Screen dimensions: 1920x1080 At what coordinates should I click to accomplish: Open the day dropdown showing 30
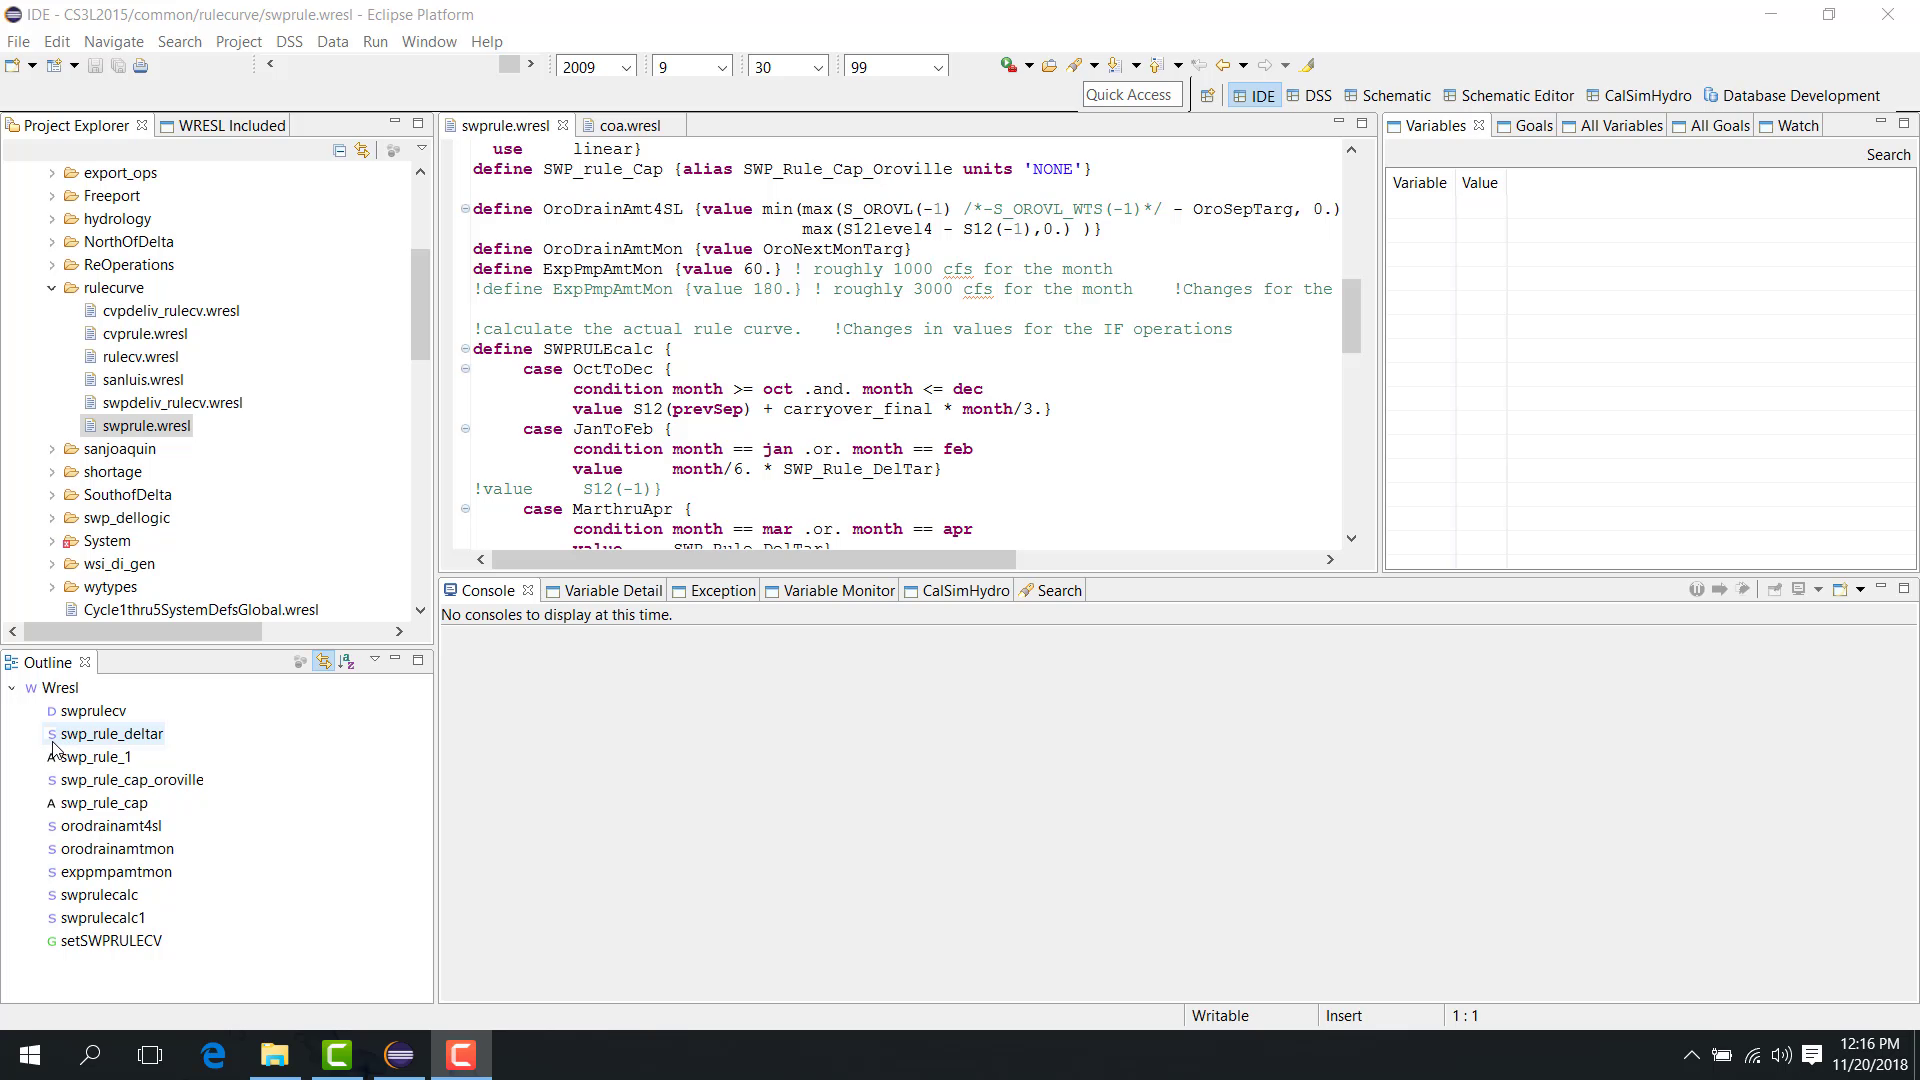pos(818,68)
